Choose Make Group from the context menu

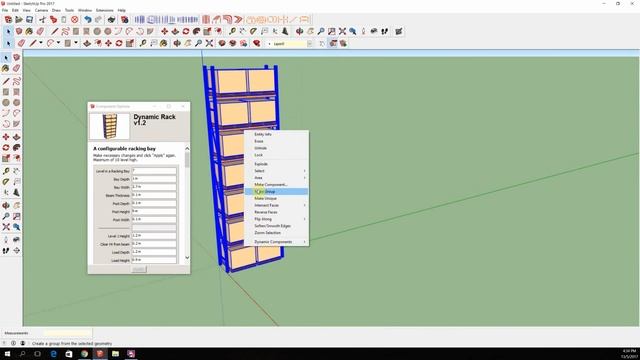click(276, 191)
